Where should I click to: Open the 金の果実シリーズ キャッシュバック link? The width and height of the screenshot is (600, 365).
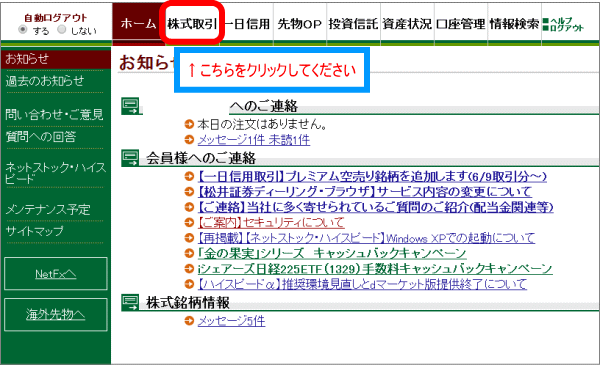click(x=332, y=253)
